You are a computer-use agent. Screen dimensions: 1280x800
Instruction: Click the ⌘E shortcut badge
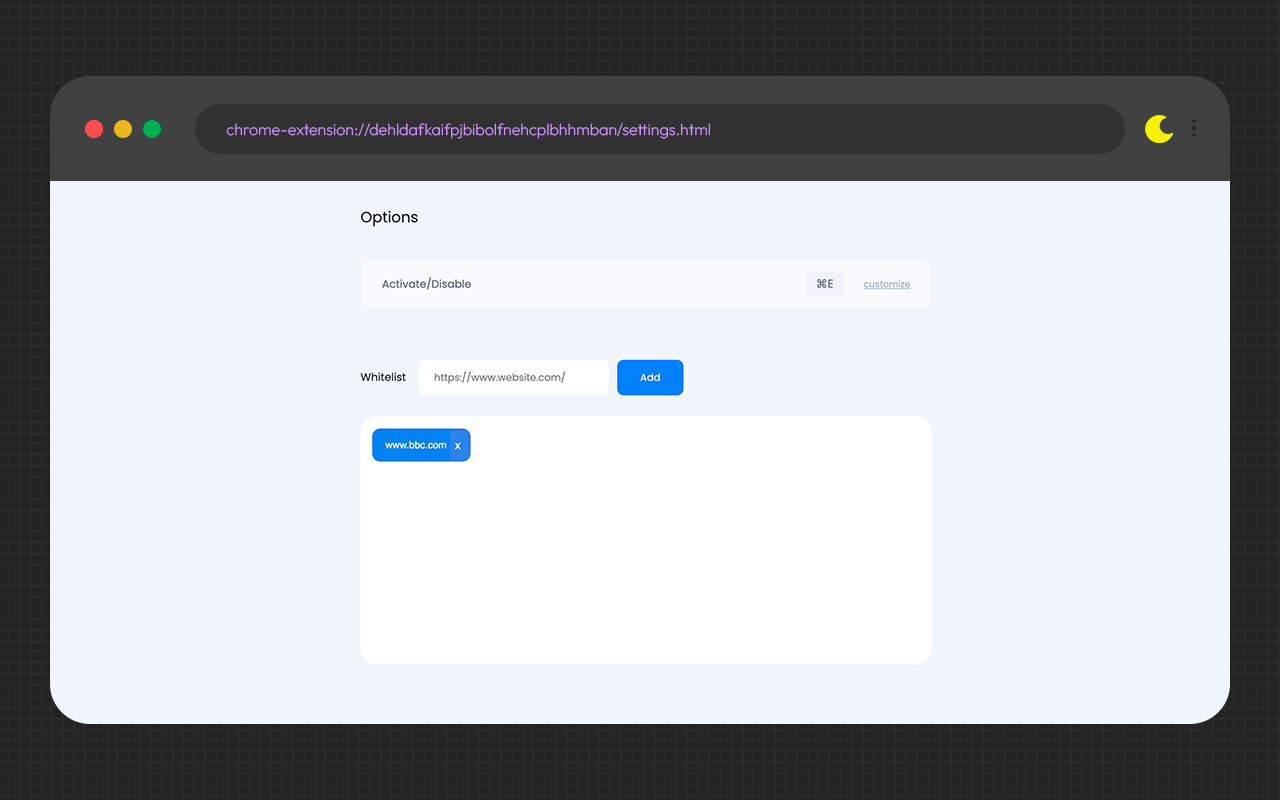pos(824,284)
